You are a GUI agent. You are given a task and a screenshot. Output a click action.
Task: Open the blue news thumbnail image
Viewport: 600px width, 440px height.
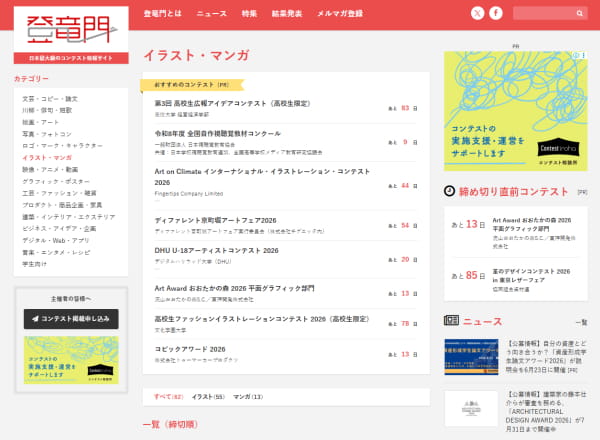(x=471, y=357)
